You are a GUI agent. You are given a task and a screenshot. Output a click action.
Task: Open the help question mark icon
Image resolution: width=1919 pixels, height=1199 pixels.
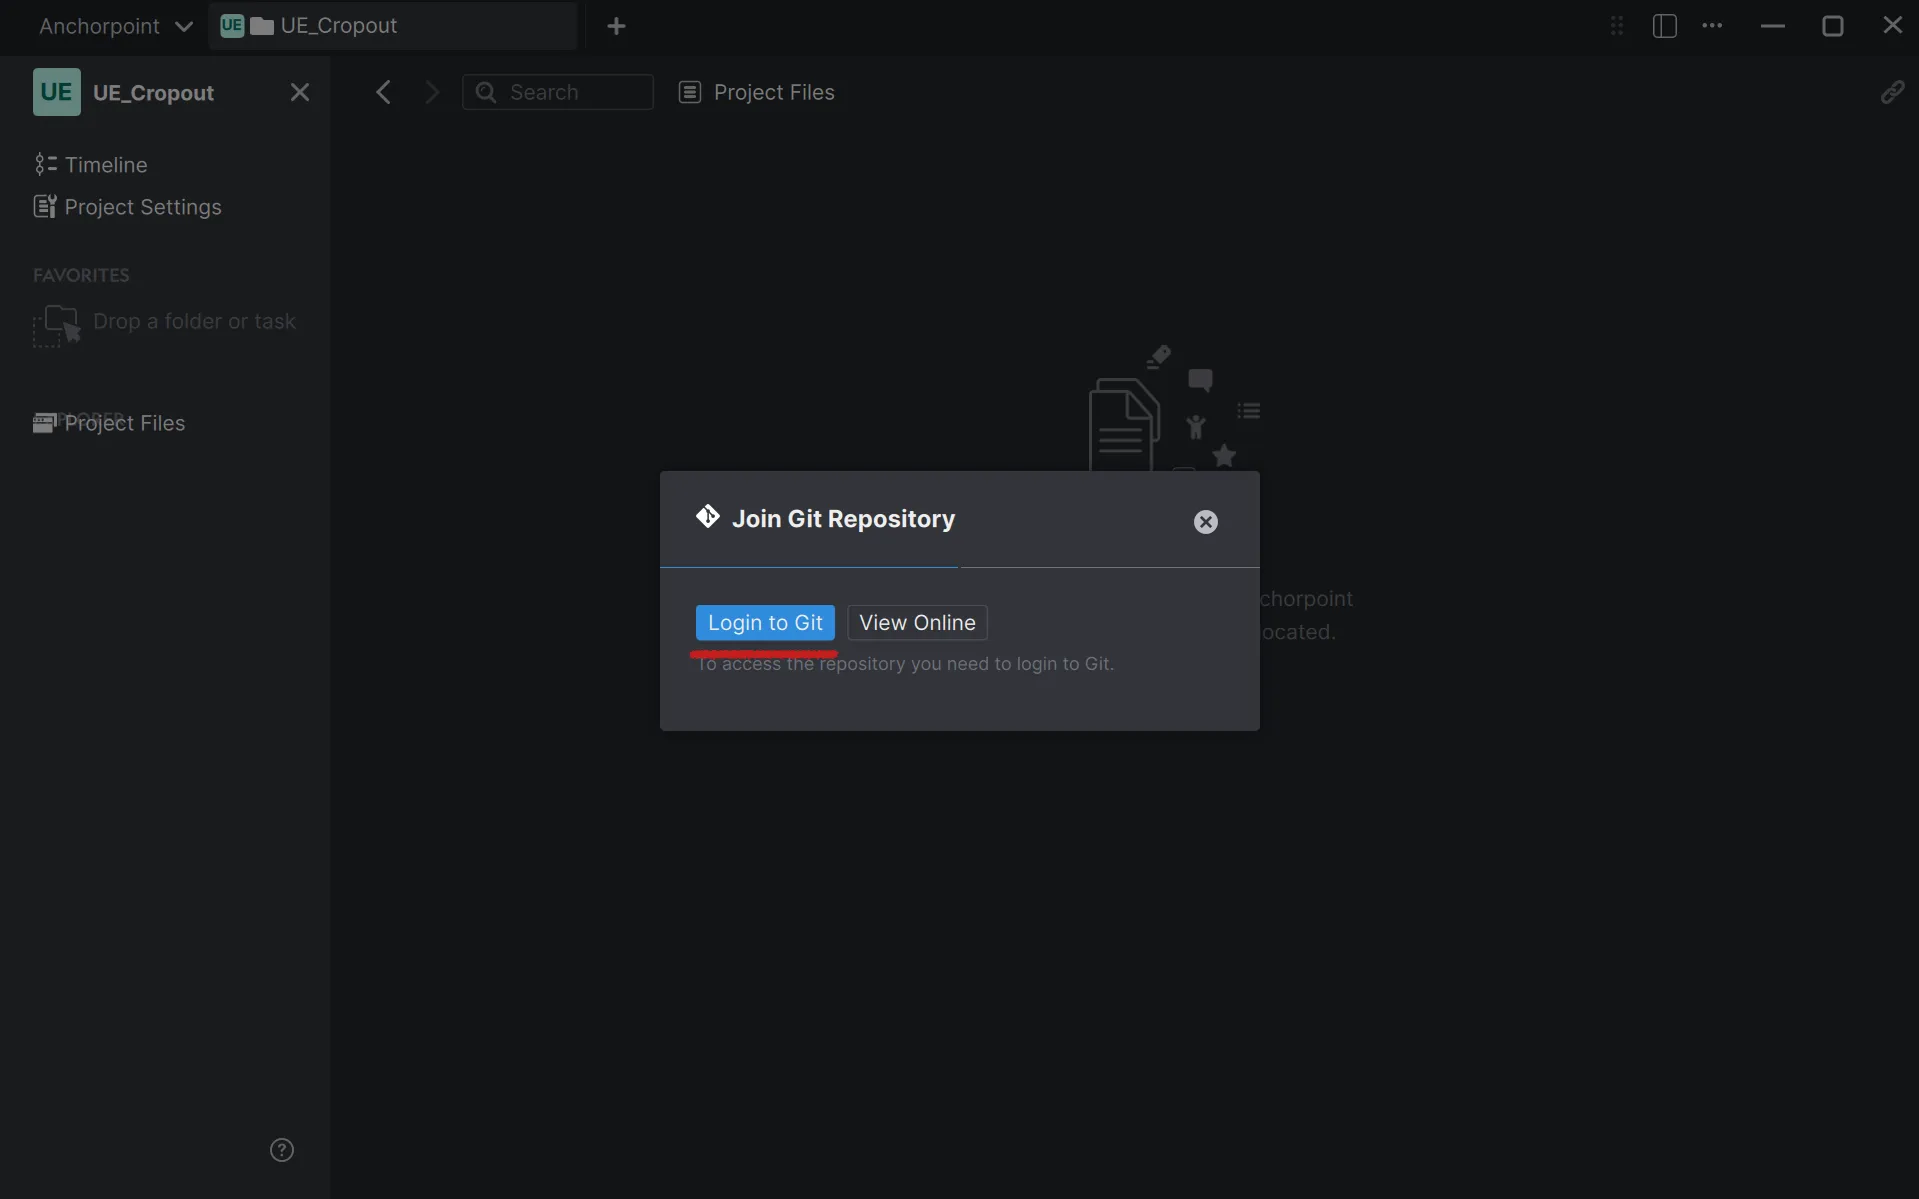[x=282, y=1150]
